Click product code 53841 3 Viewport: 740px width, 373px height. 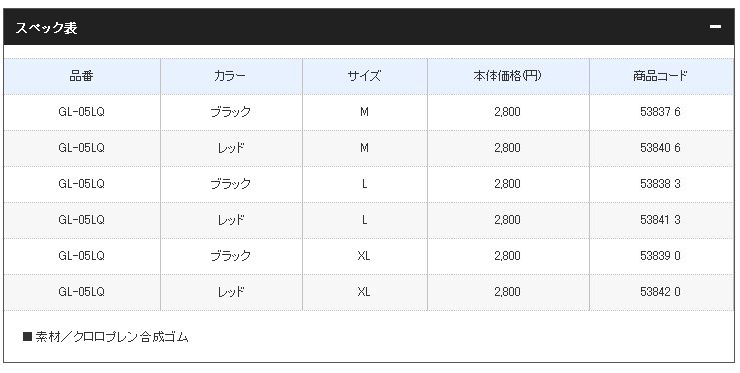click(660, 220)
